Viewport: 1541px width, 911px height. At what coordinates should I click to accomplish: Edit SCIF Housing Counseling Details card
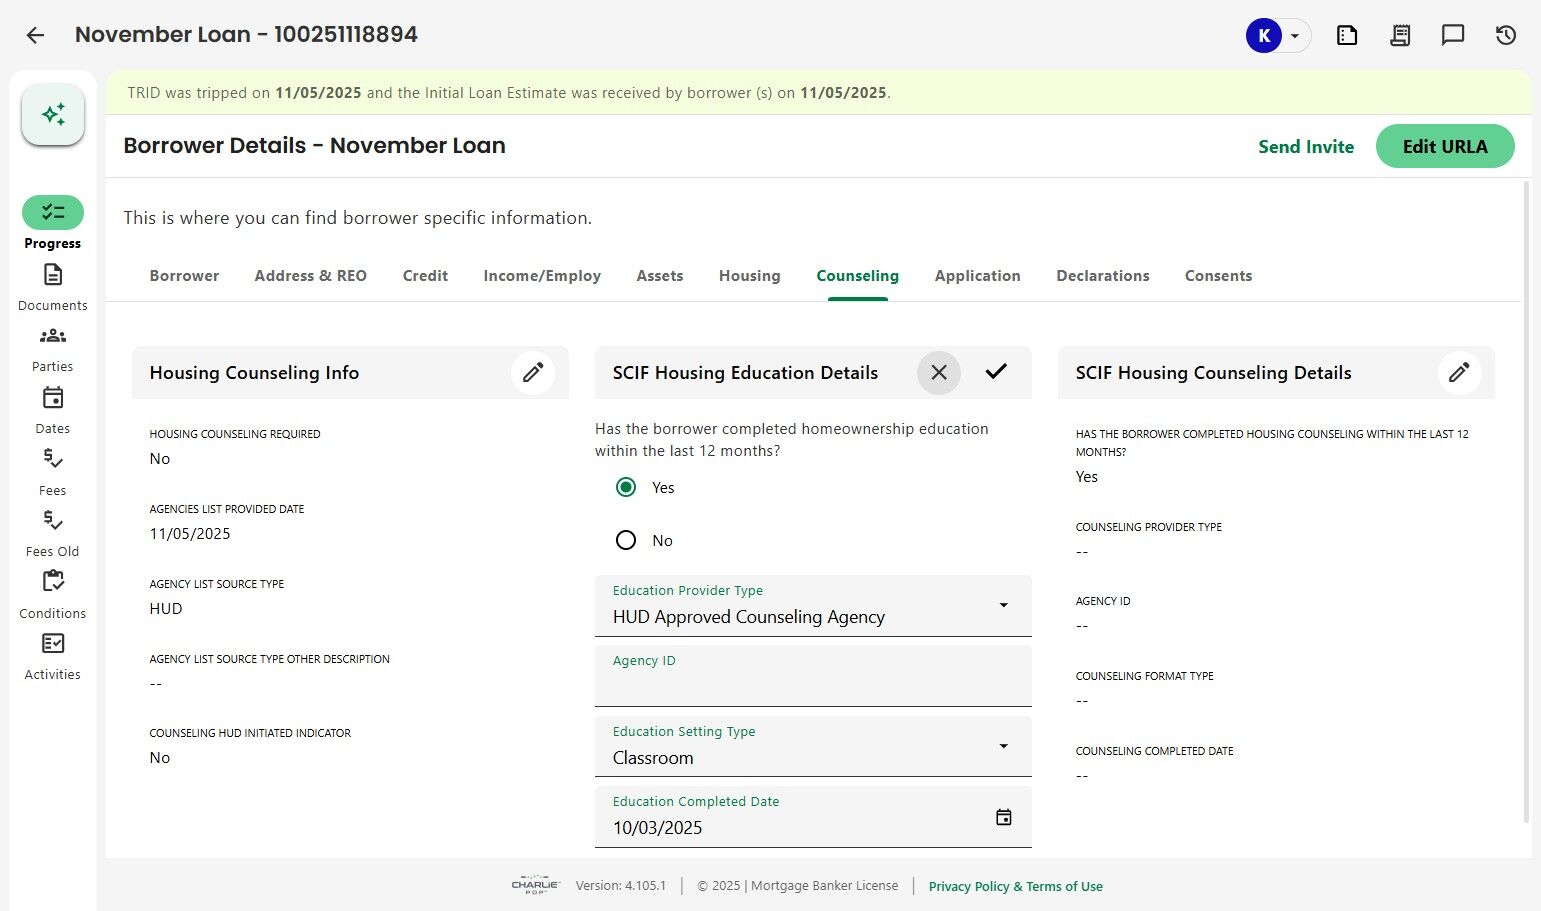pyautogui.click(x=1459, y=373)
